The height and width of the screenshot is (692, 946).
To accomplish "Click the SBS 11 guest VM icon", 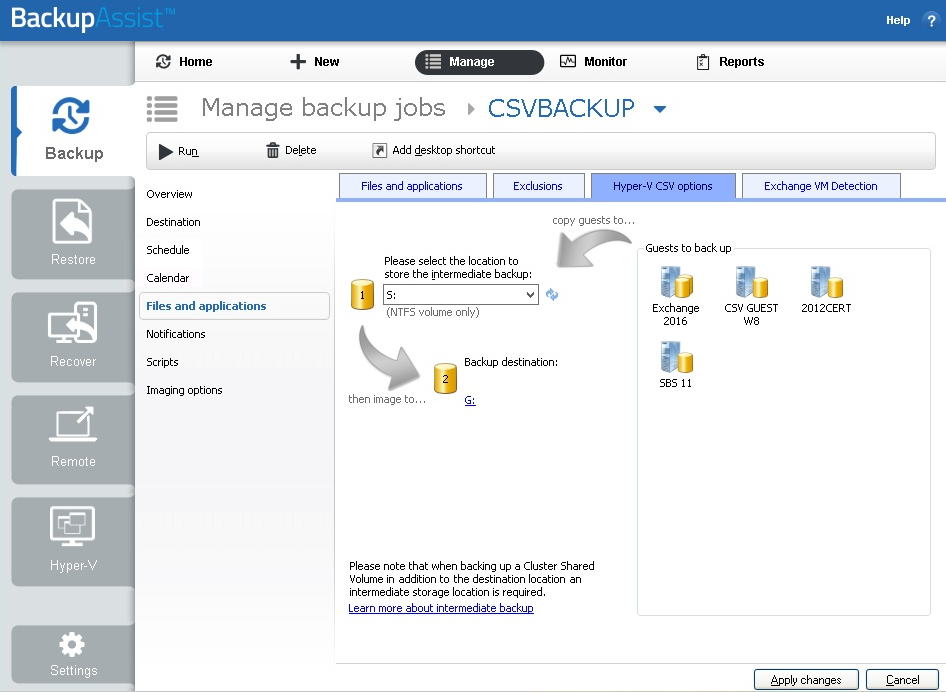I will pos(676,357).
